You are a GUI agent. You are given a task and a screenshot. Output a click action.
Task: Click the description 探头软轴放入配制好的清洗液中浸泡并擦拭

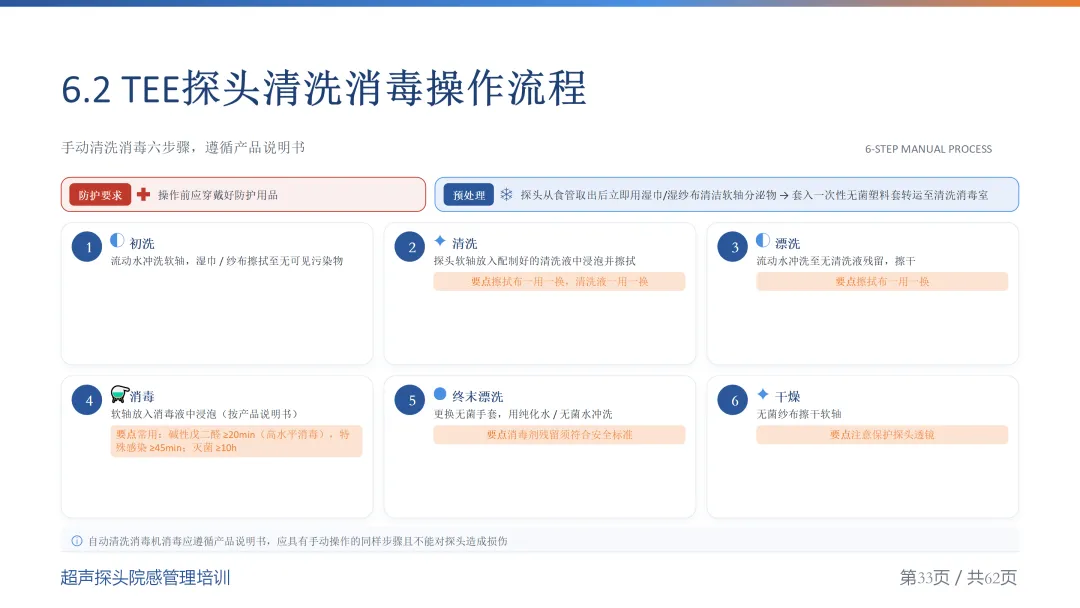pos(534,261)
